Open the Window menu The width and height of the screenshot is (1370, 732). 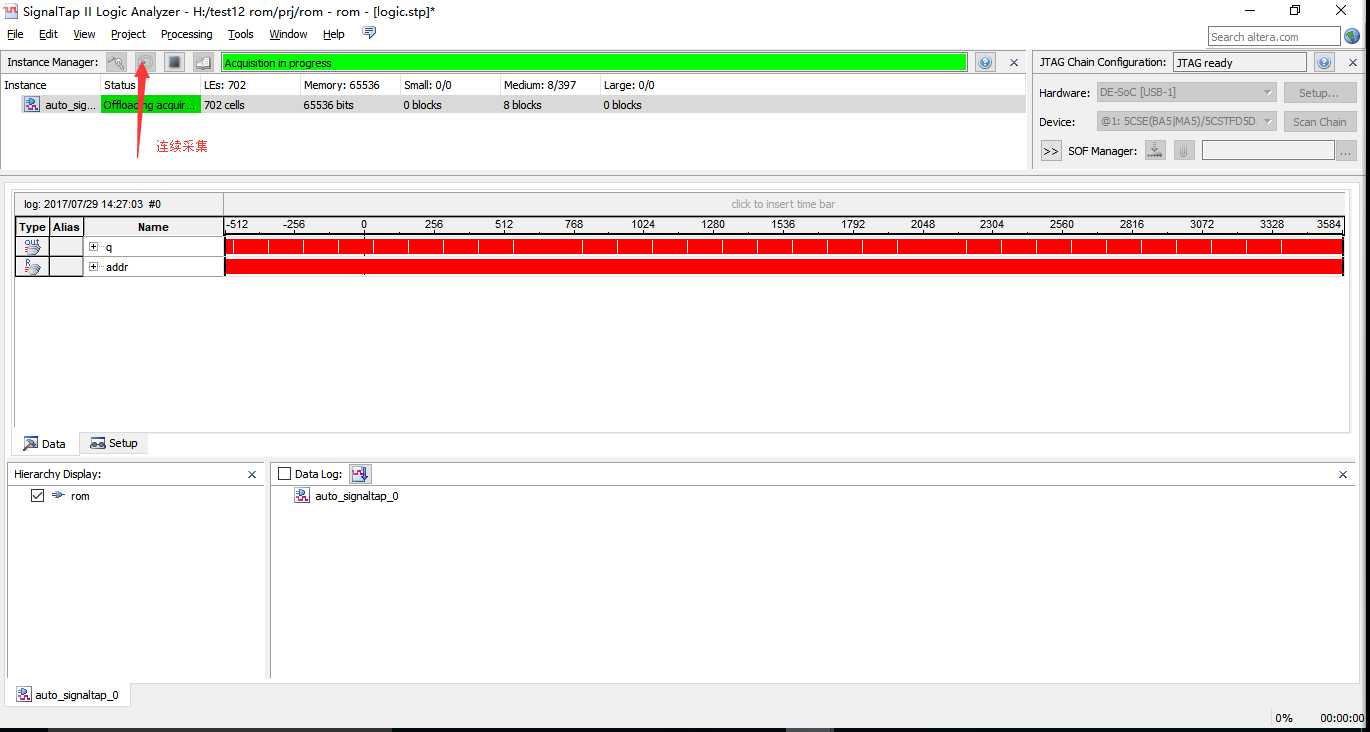[288, 34]
